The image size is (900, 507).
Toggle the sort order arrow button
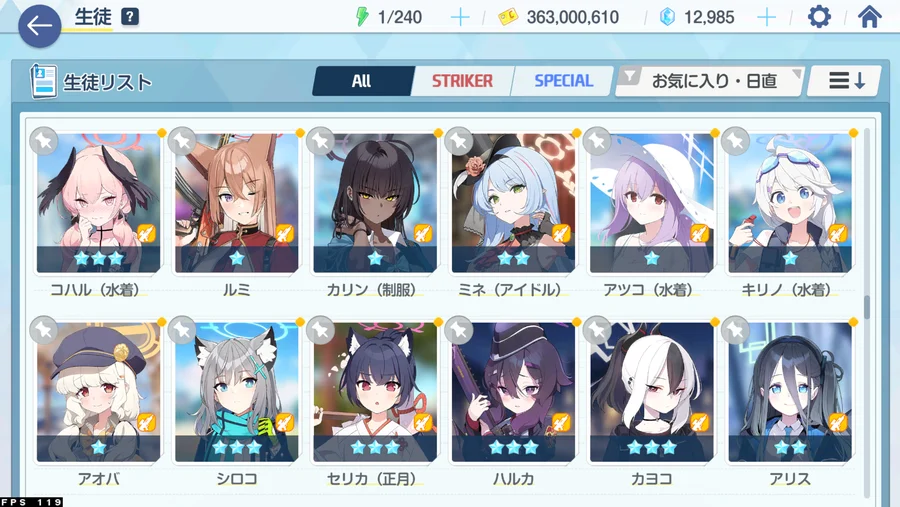844,81
